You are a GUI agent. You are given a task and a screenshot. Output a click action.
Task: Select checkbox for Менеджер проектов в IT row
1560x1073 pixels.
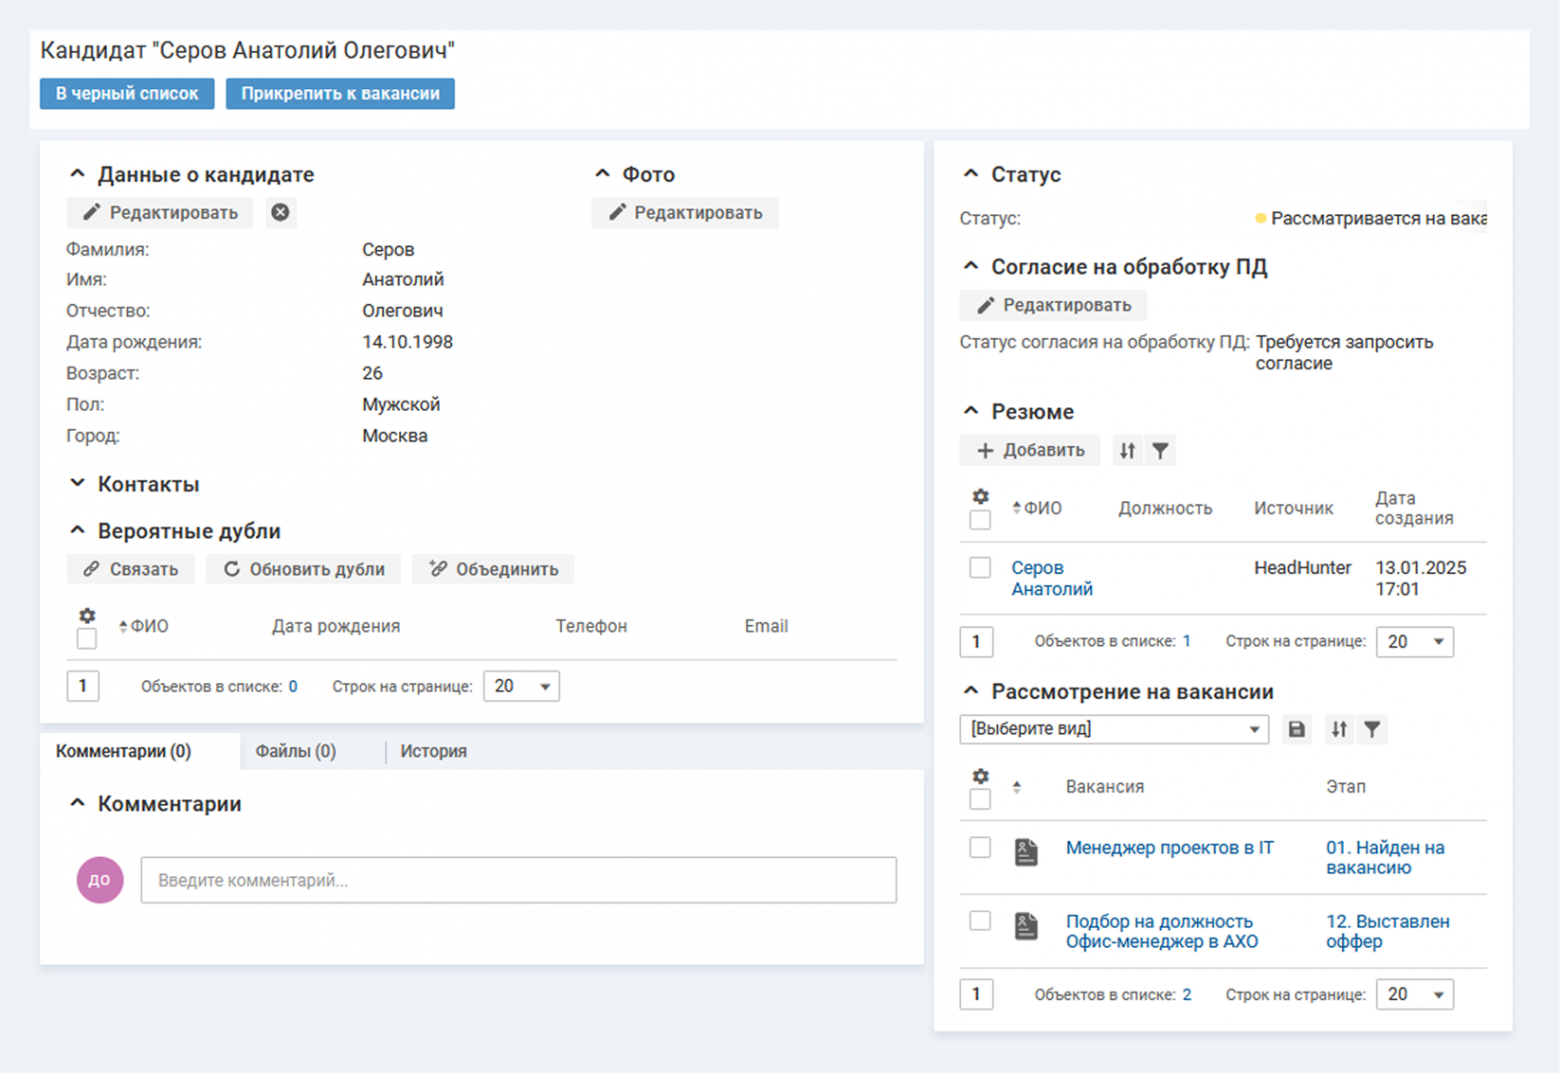[980, 848]
